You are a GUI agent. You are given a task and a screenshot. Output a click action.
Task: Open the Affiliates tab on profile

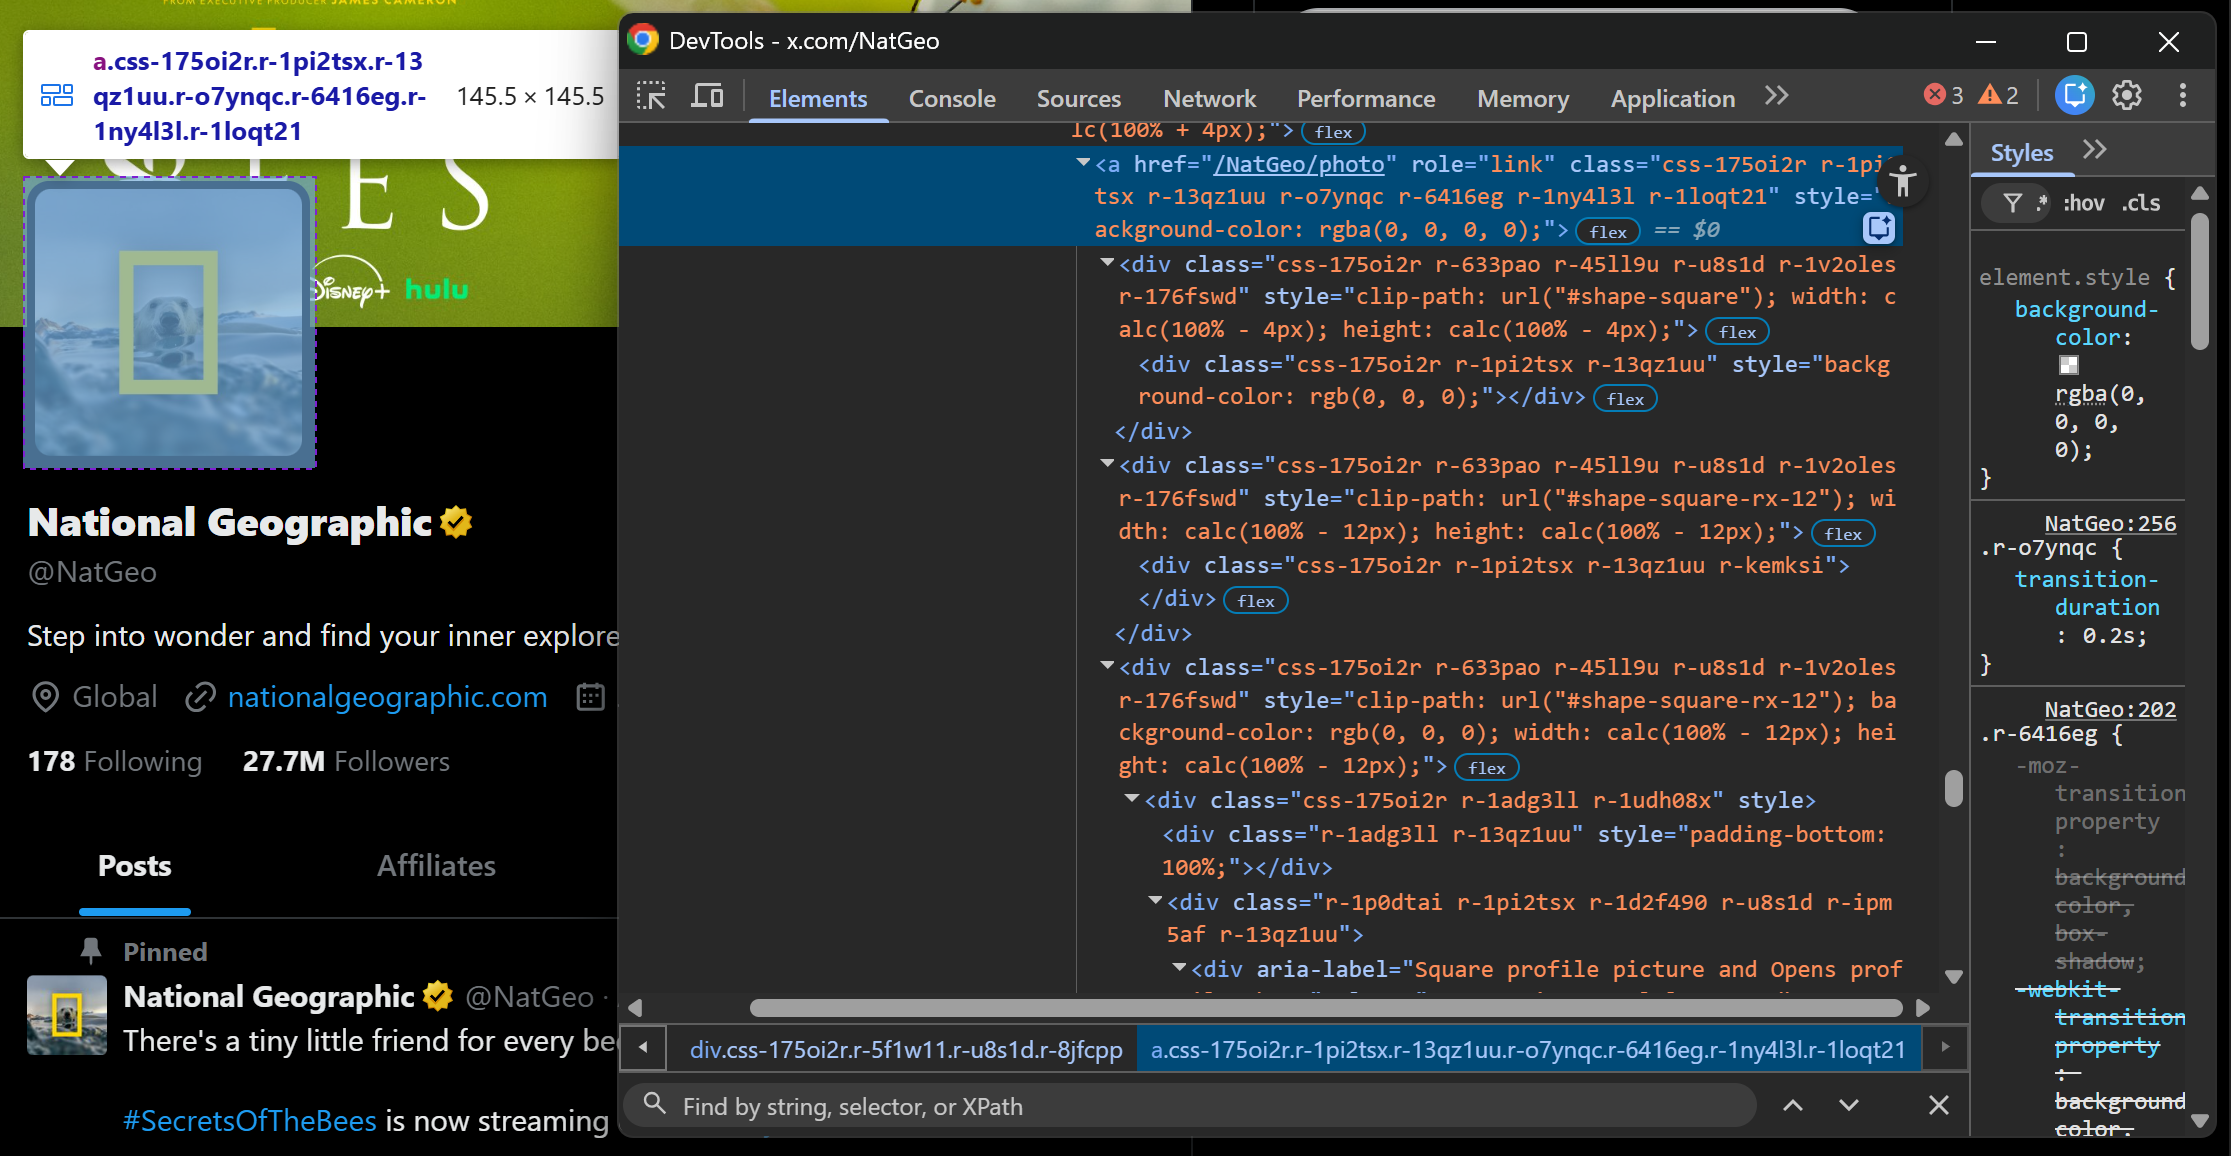point(436,866)
